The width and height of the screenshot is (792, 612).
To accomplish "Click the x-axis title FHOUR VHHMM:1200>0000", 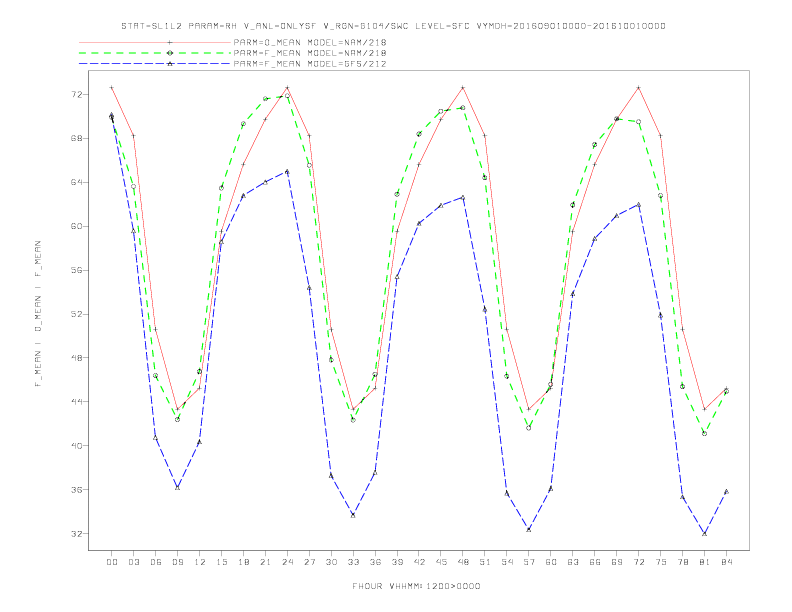I will (416, 586).
